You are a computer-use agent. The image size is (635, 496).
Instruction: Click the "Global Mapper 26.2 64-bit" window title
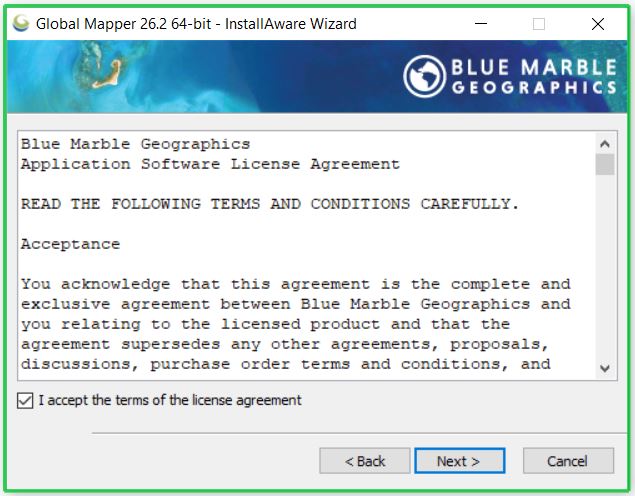point(195,23)
